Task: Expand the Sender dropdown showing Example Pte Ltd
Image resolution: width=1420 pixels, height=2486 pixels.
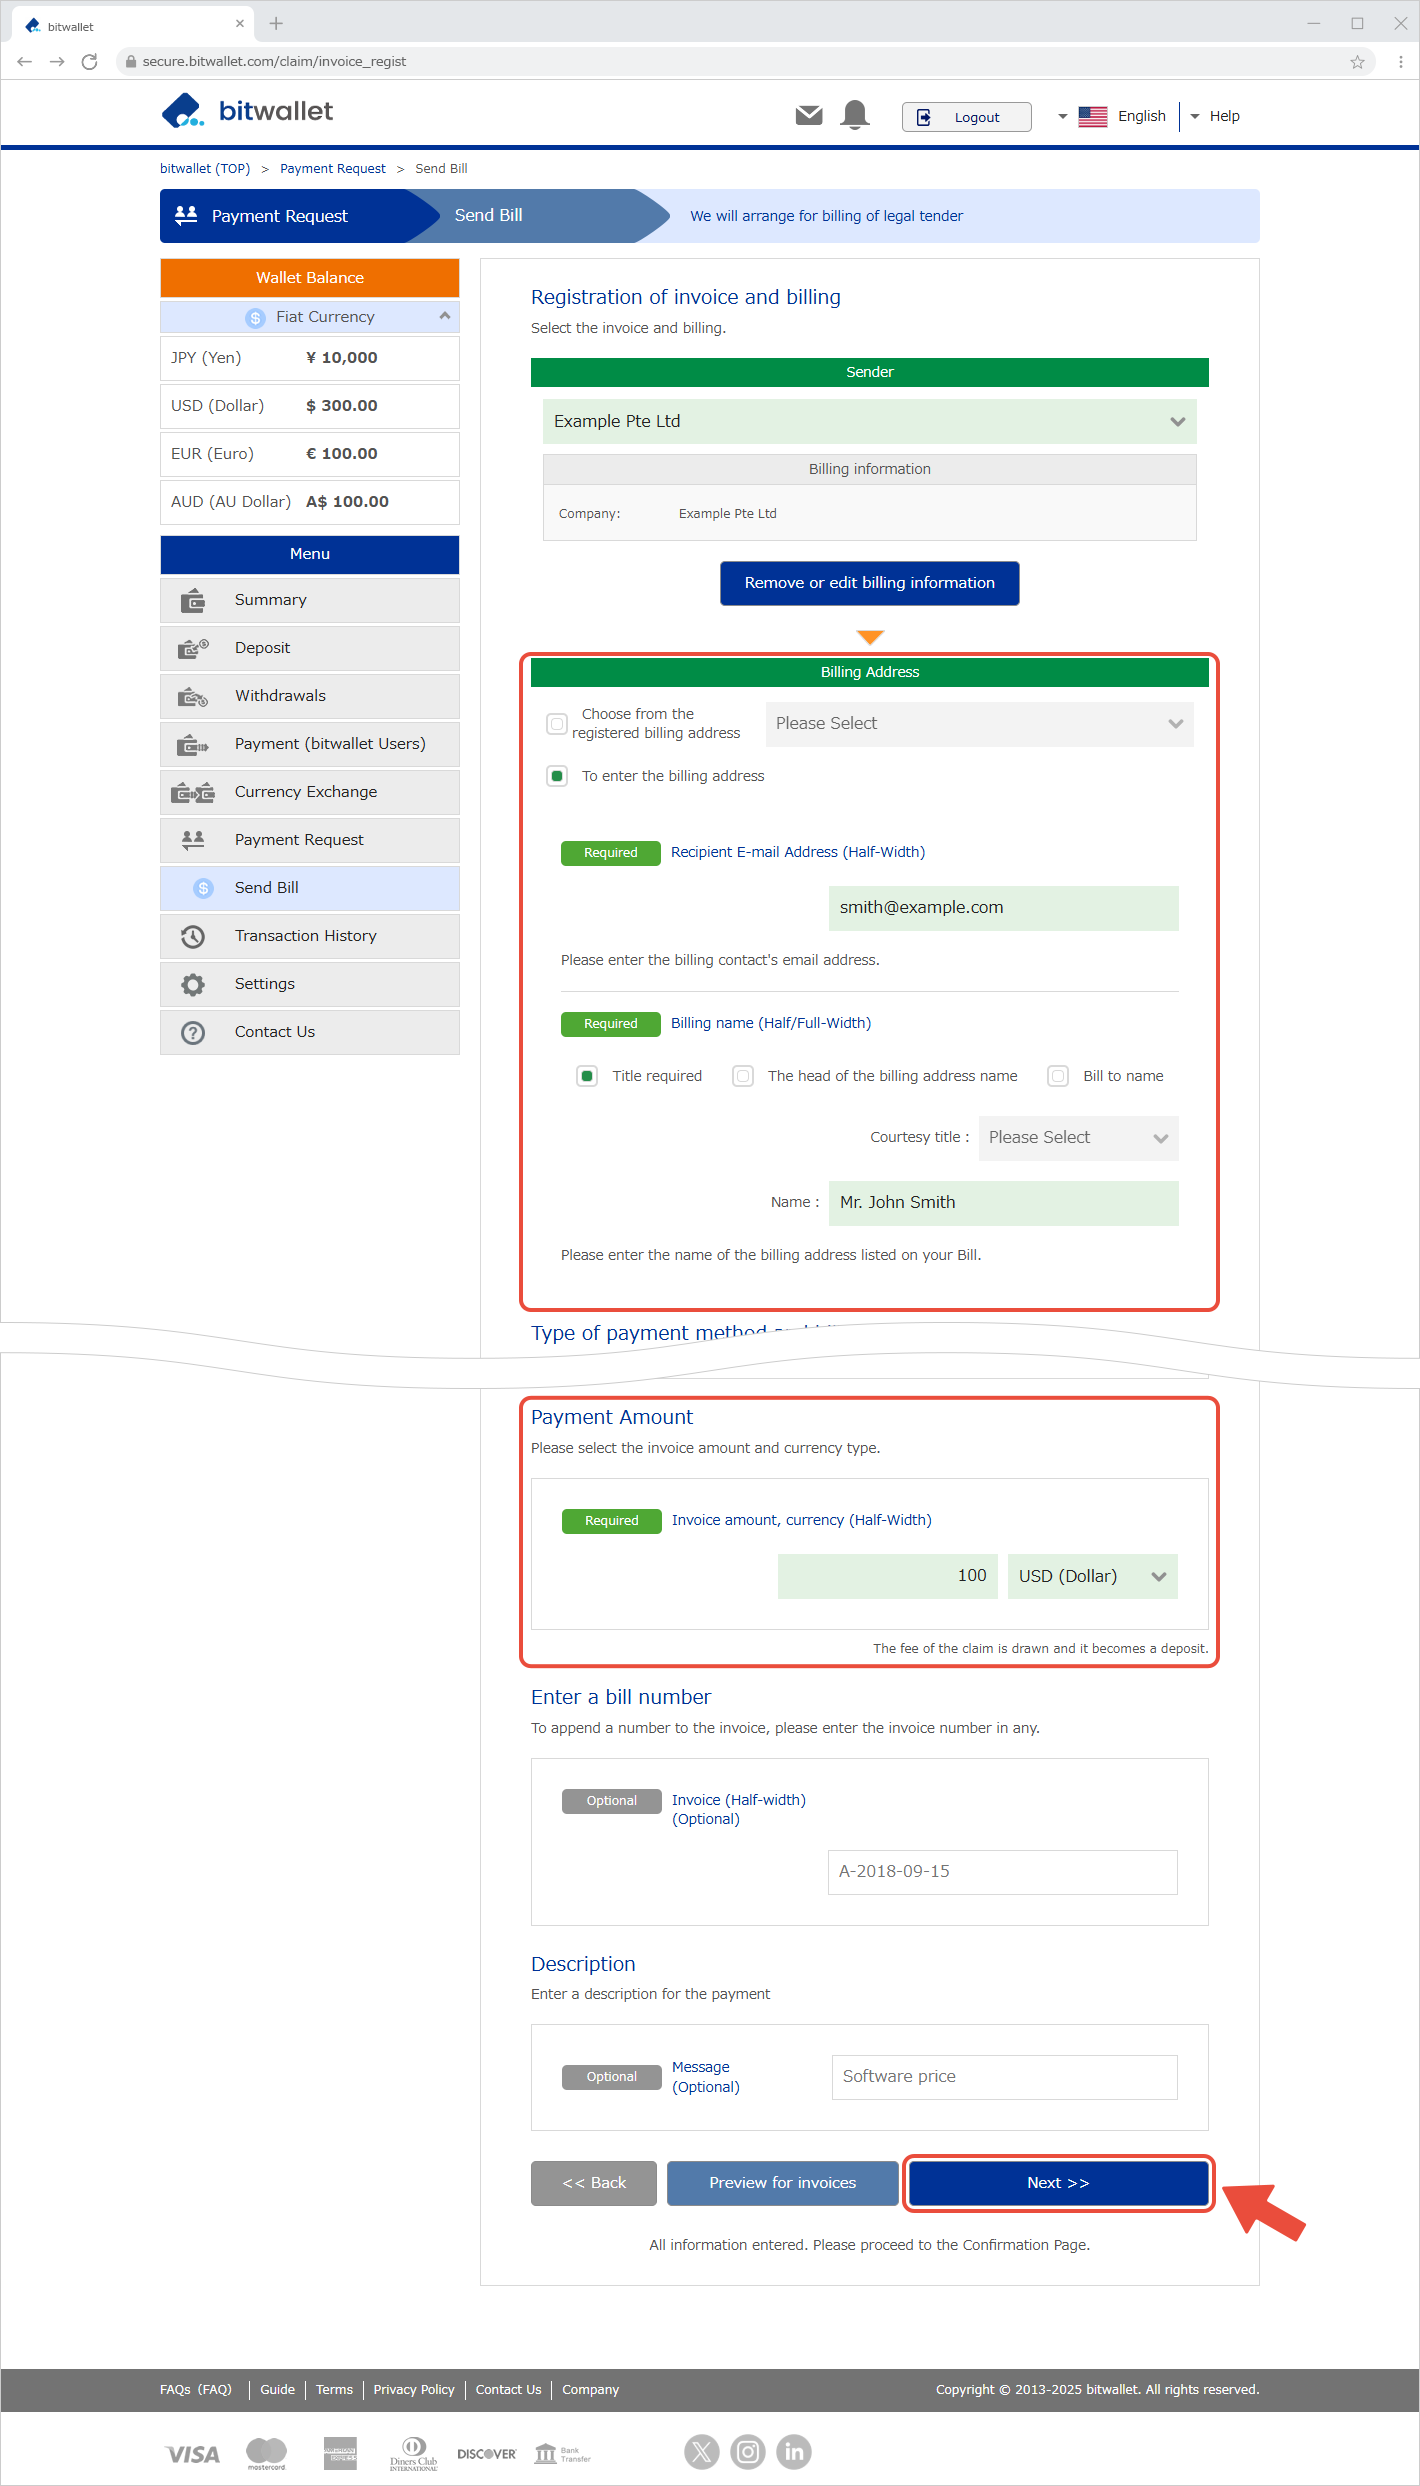Action: (x=869, y=422)
